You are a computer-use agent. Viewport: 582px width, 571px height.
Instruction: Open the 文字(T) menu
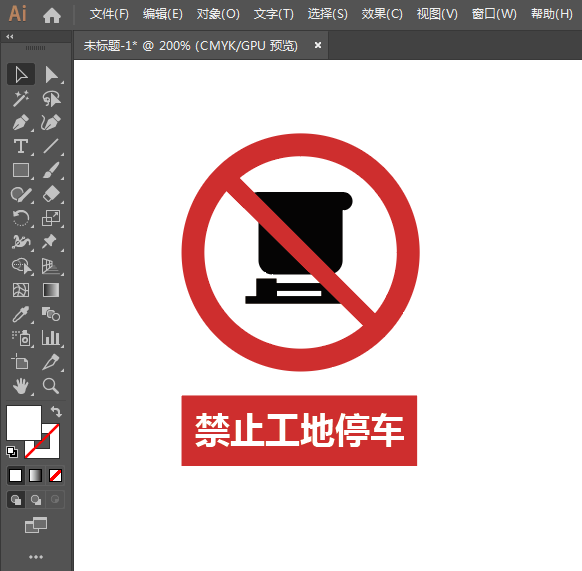[x=274, y=14]
